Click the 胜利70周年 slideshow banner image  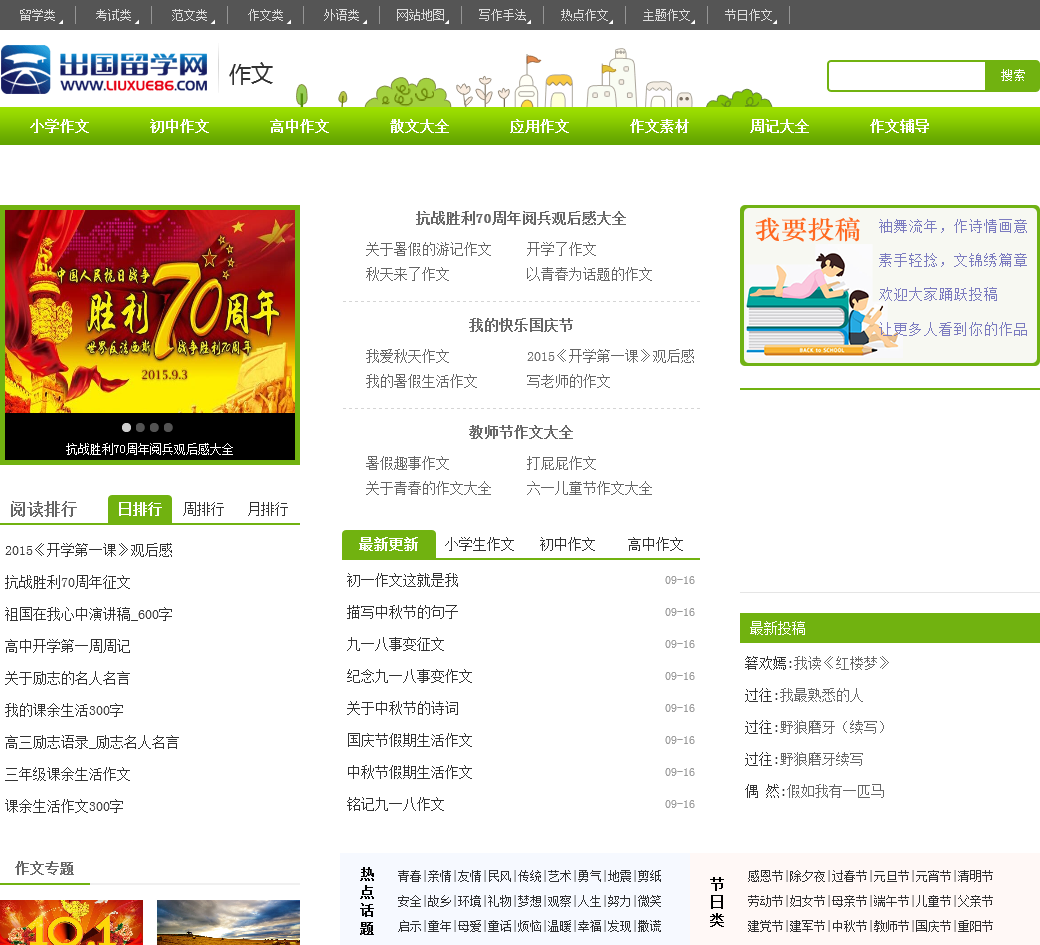[x=150, y=311]
